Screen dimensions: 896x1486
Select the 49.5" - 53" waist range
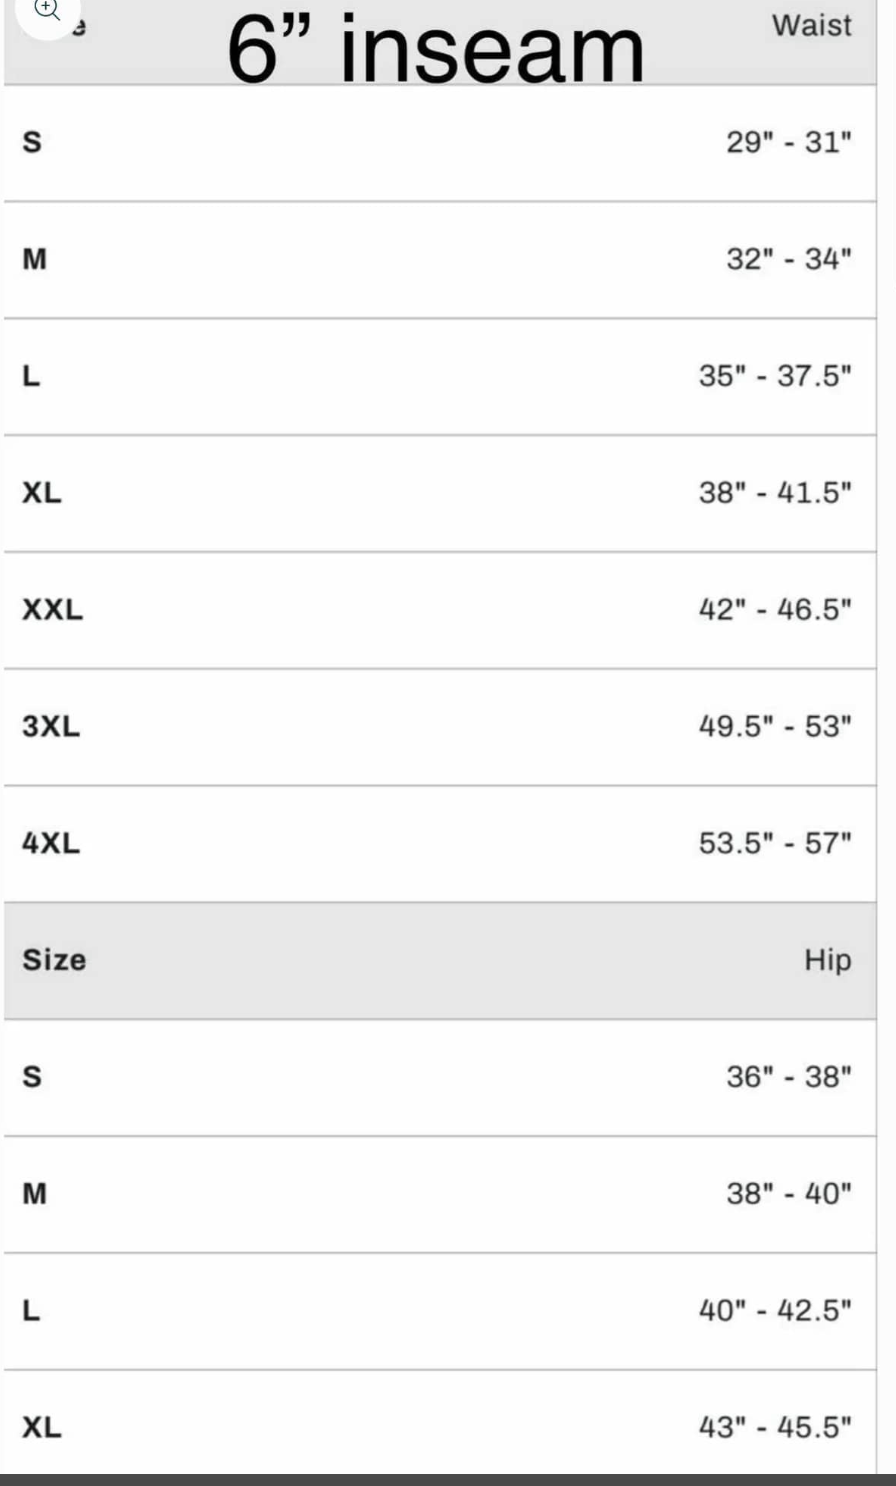pos(775,726)
